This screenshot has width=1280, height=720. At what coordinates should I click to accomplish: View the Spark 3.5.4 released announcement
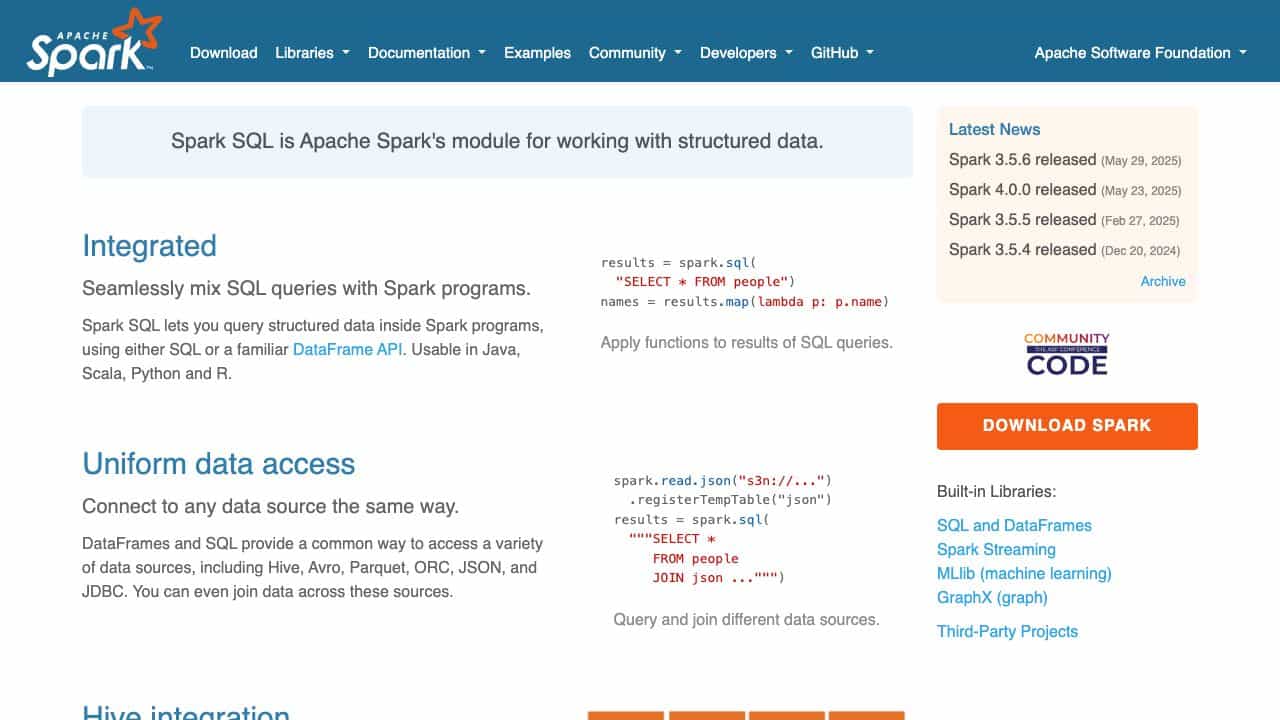(x=1022, y=250)
